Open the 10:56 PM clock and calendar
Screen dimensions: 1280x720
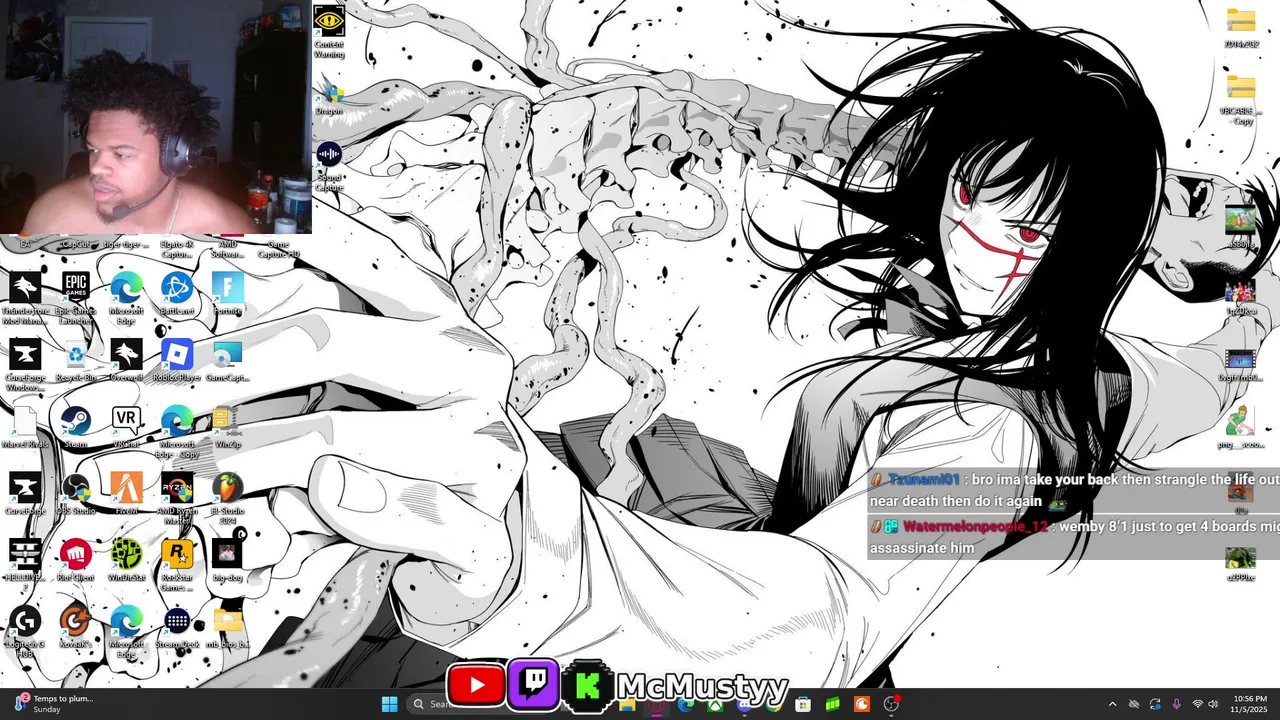1251,704
